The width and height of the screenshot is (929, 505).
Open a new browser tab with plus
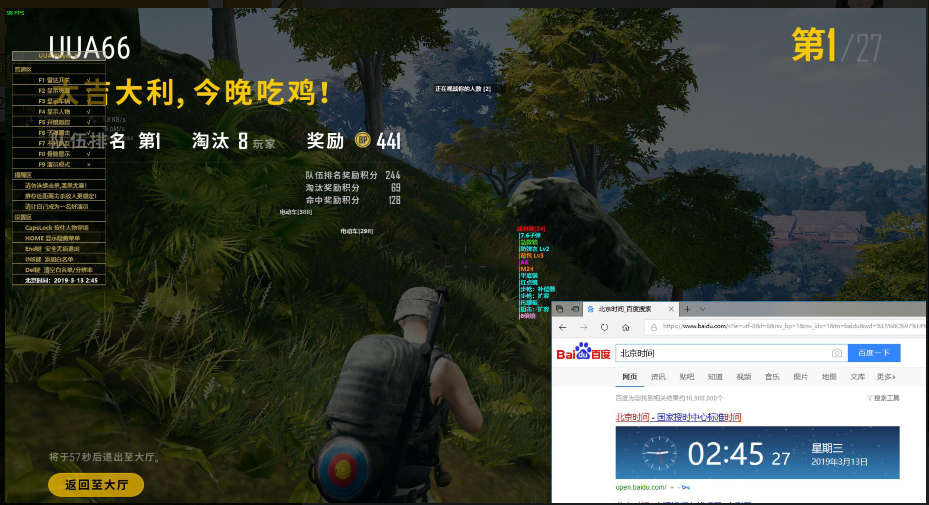tap(687, 309)
